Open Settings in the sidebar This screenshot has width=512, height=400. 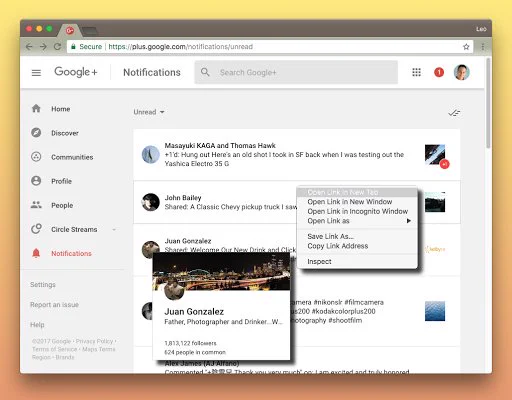pyautogui.click(x=43, y=285)
